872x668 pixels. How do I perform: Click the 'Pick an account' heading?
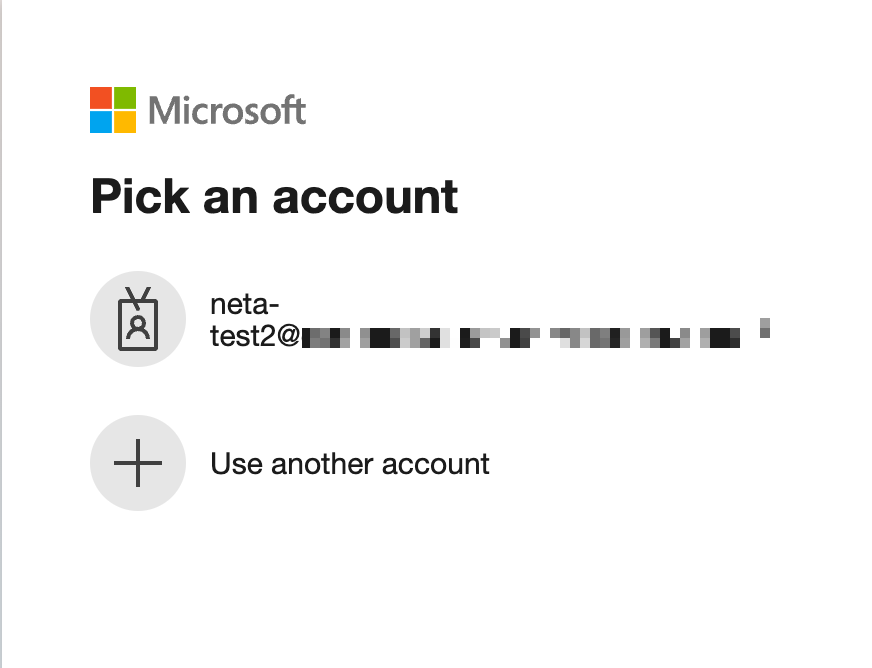[274, 197]
